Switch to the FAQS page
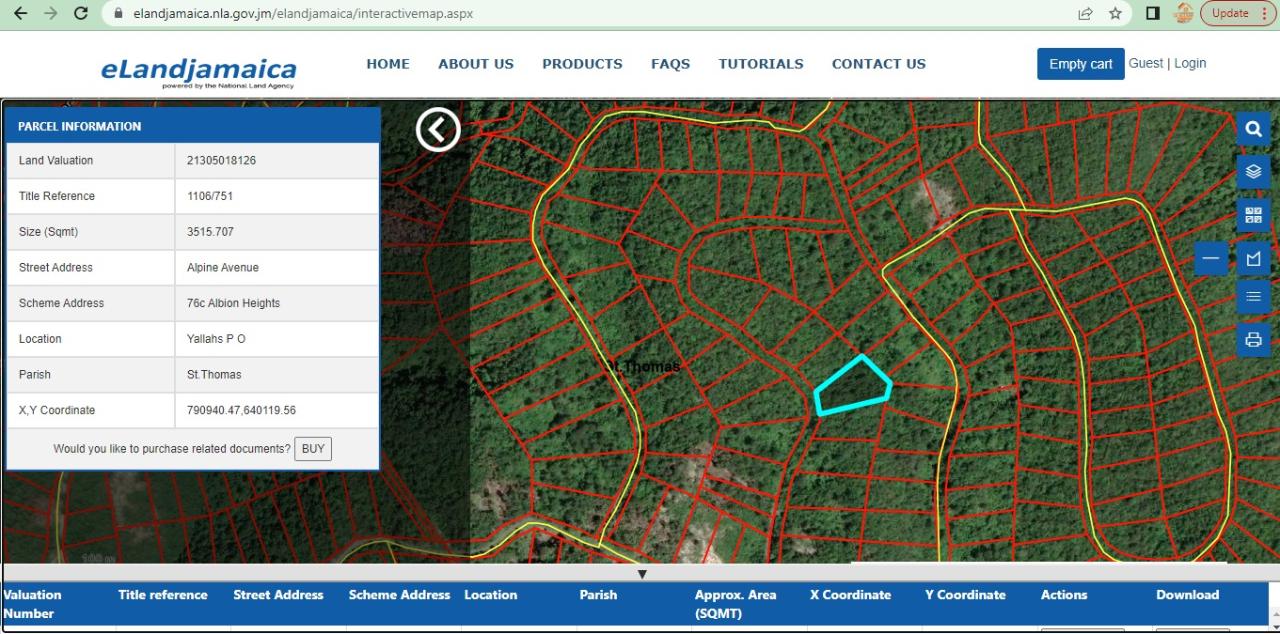Viewport: 1280px width, 634px height. (x=670, y=63)
